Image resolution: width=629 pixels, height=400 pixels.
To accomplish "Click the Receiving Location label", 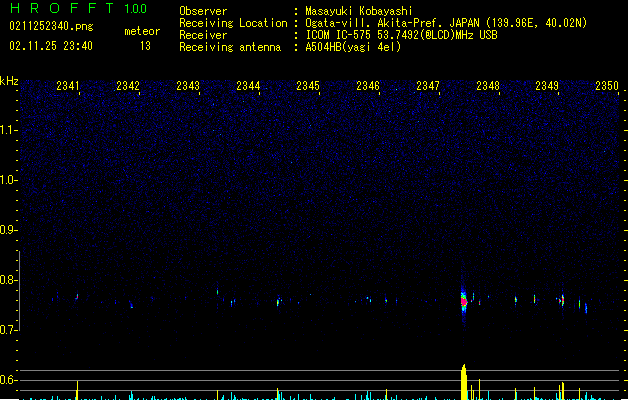I will (233, 23).
